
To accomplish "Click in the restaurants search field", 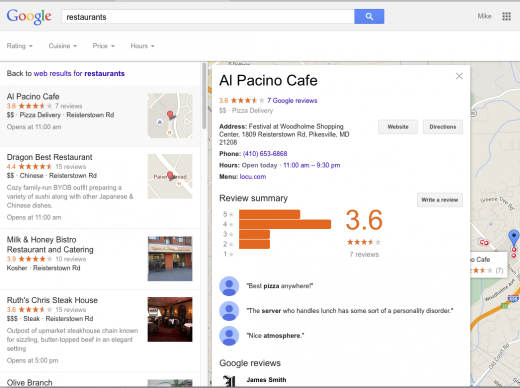I will click(x=208, y=17).
